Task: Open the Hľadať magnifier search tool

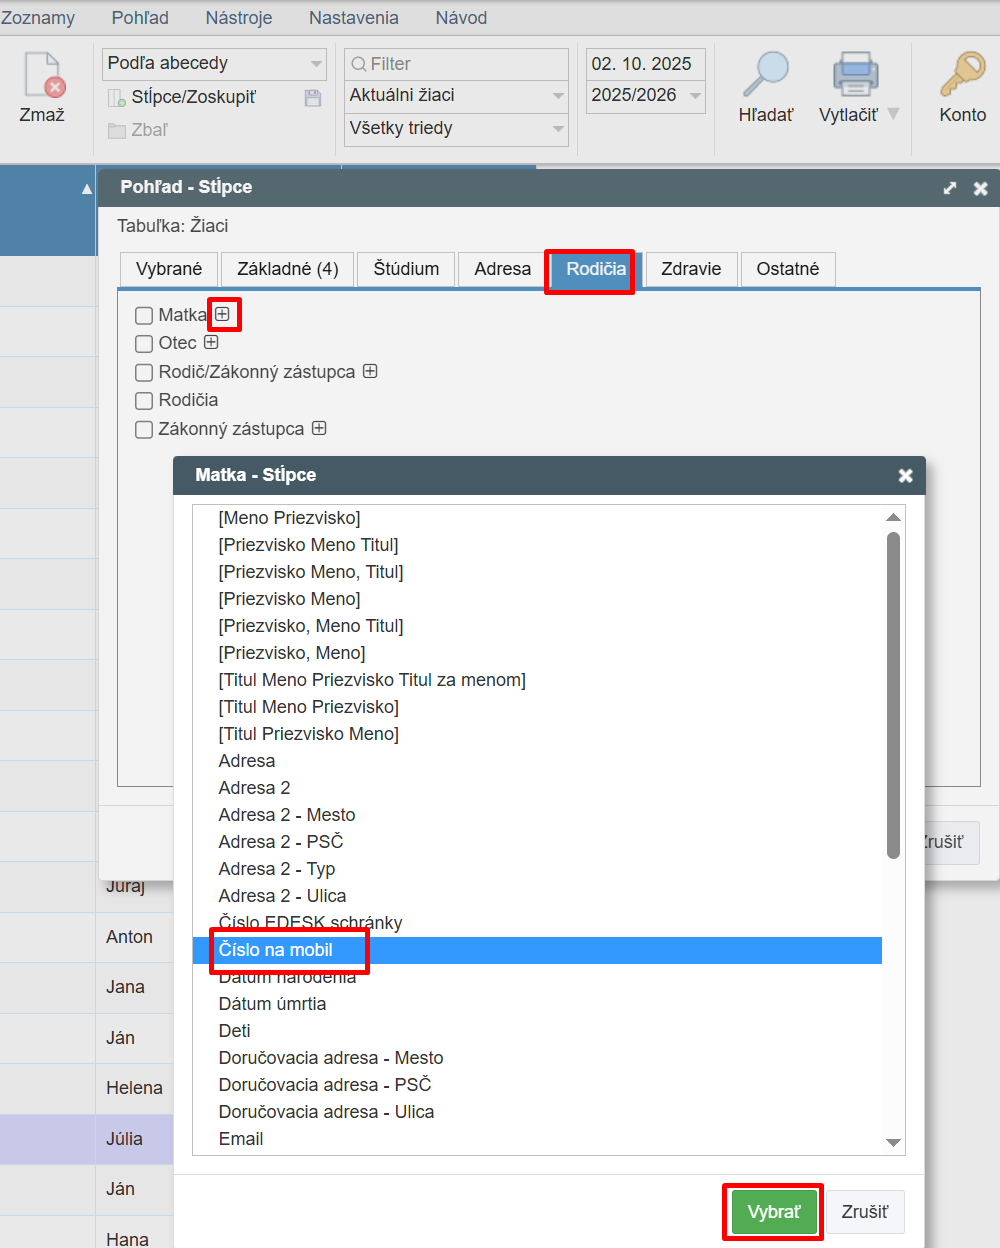Action: [x=765, y=76]
